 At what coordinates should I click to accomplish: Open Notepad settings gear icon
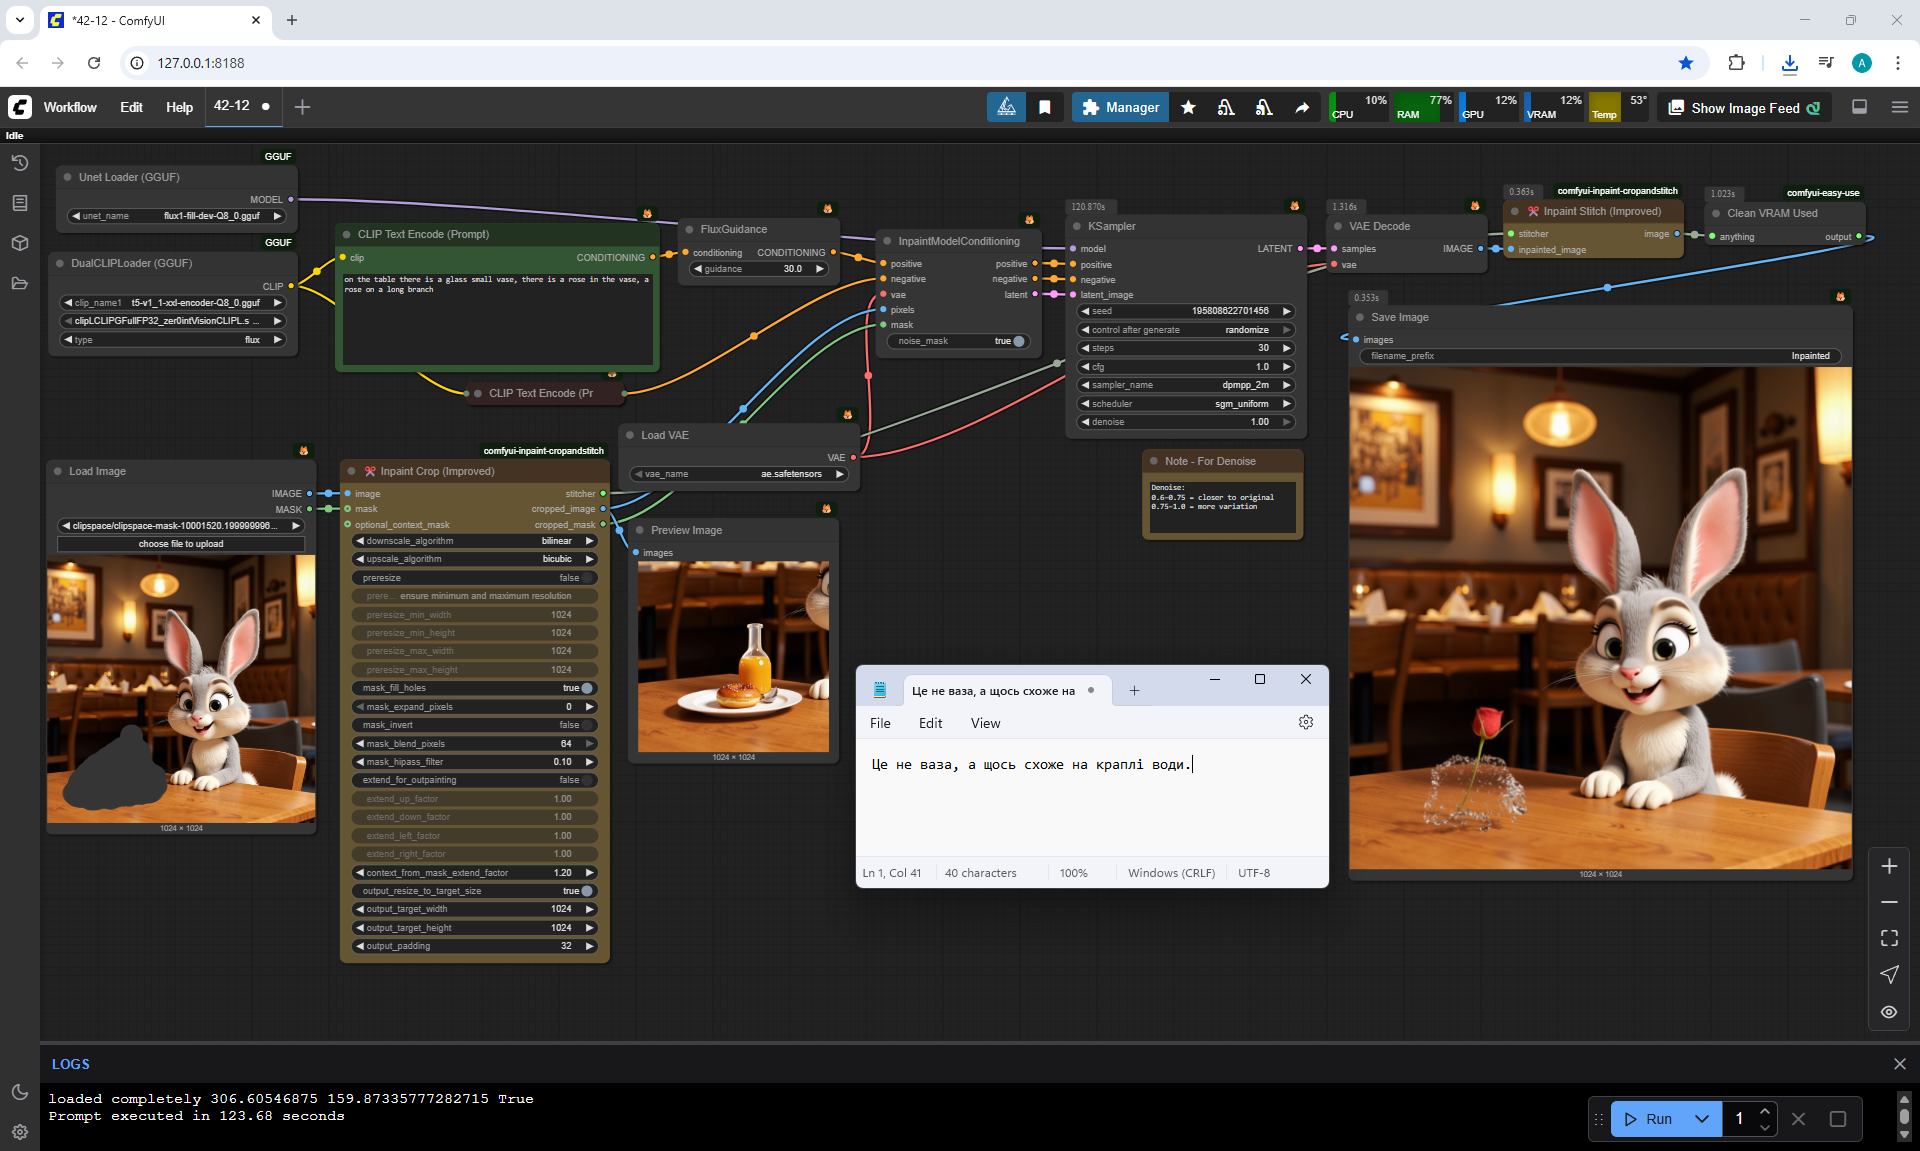pyautogui.click(x=1305, y=722)
